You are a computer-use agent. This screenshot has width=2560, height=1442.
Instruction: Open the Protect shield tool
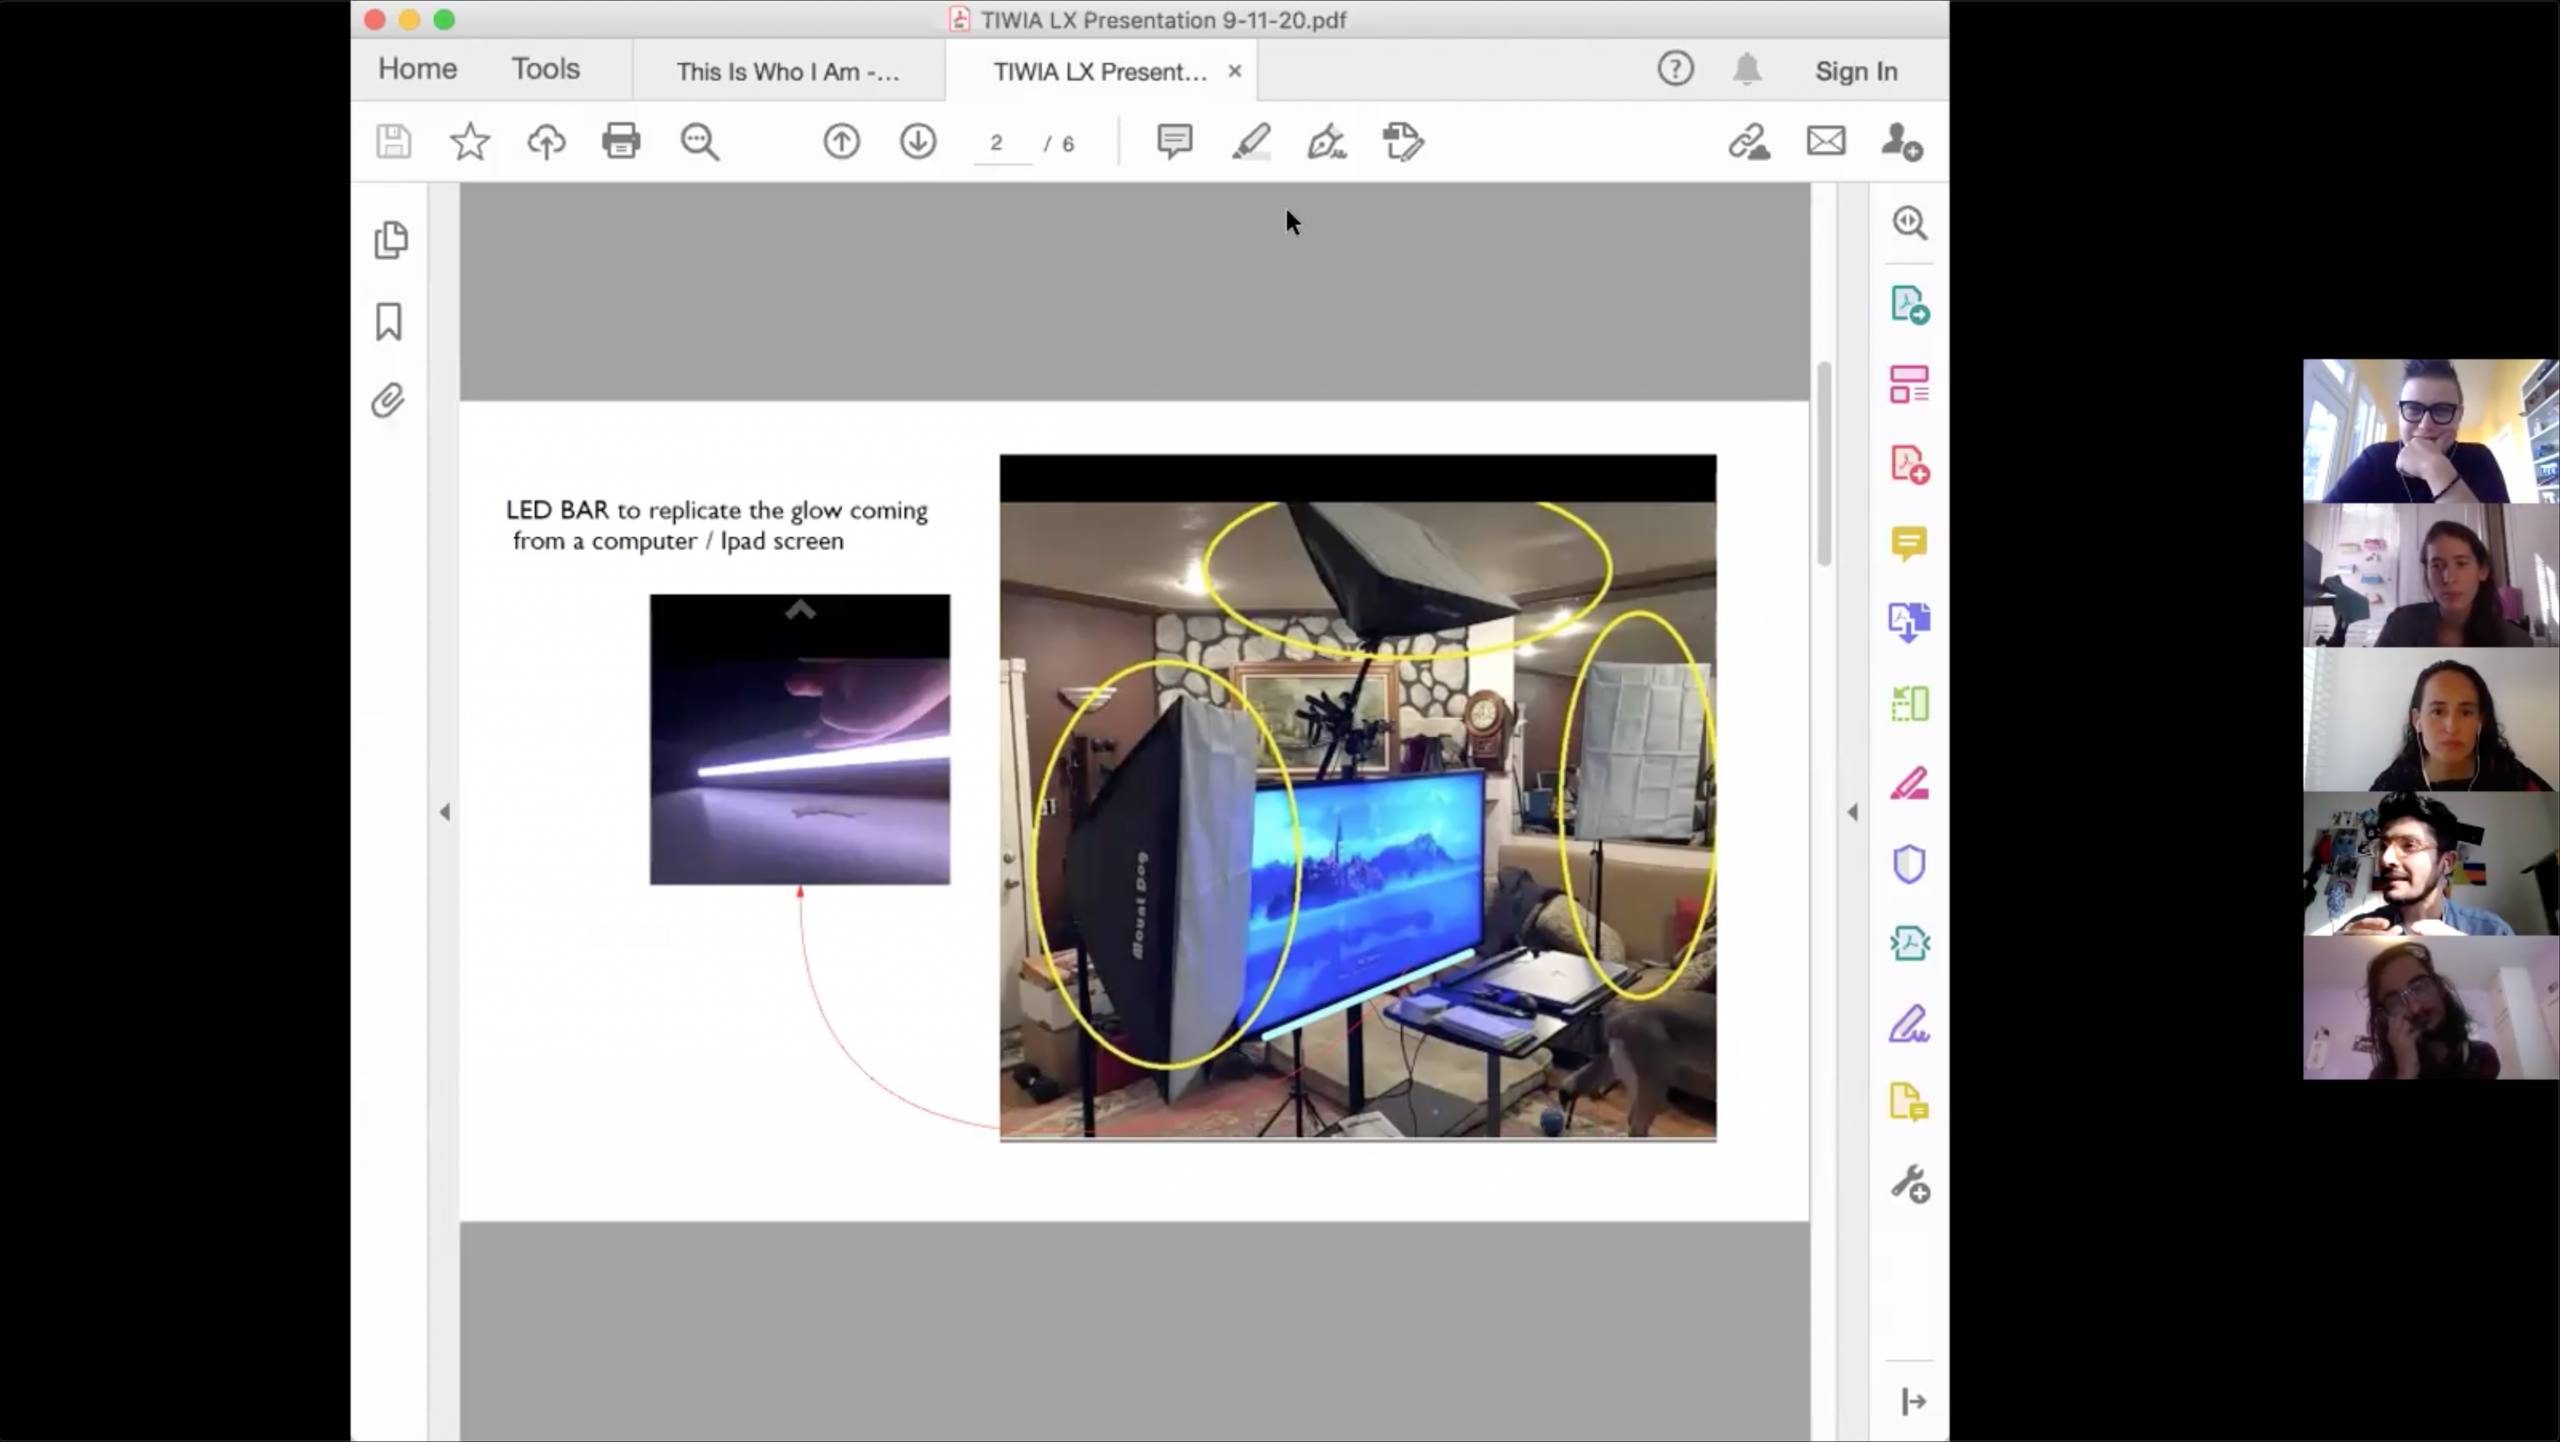tap(1909, 863)
